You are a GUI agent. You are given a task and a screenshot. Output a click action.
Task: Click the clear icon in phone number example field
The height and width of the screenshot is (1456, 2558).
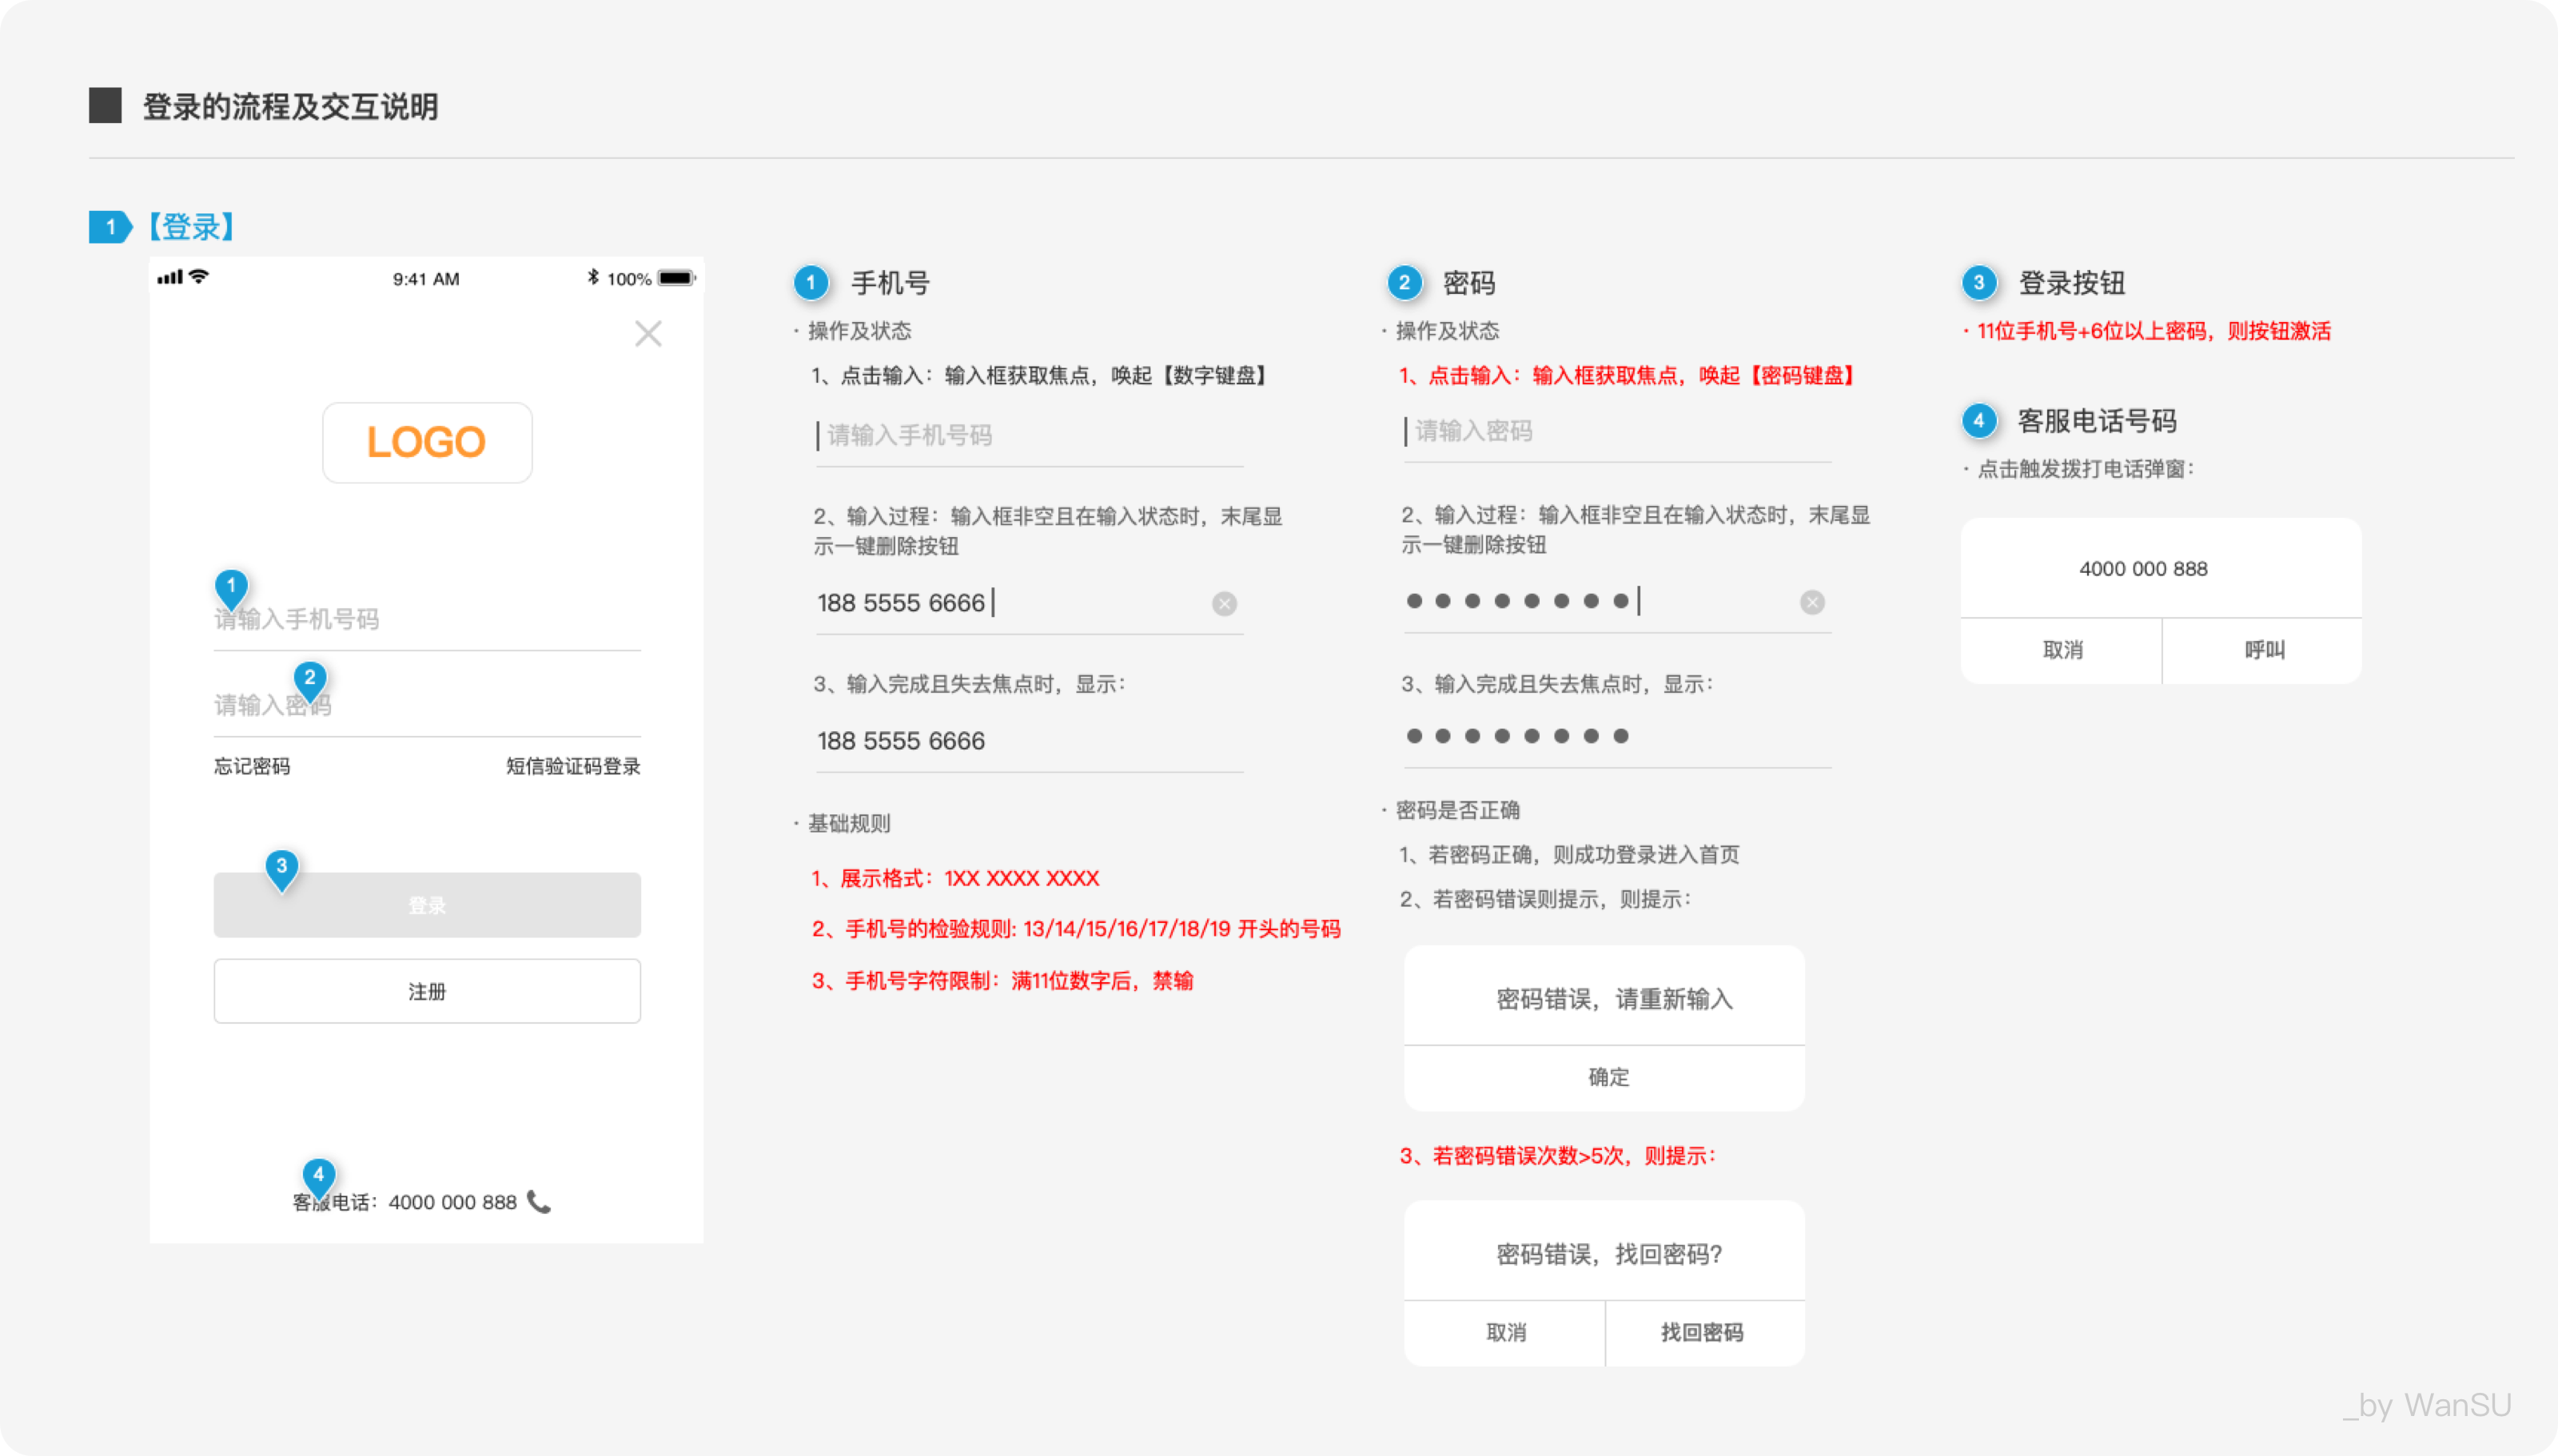tap(1224, 603)
